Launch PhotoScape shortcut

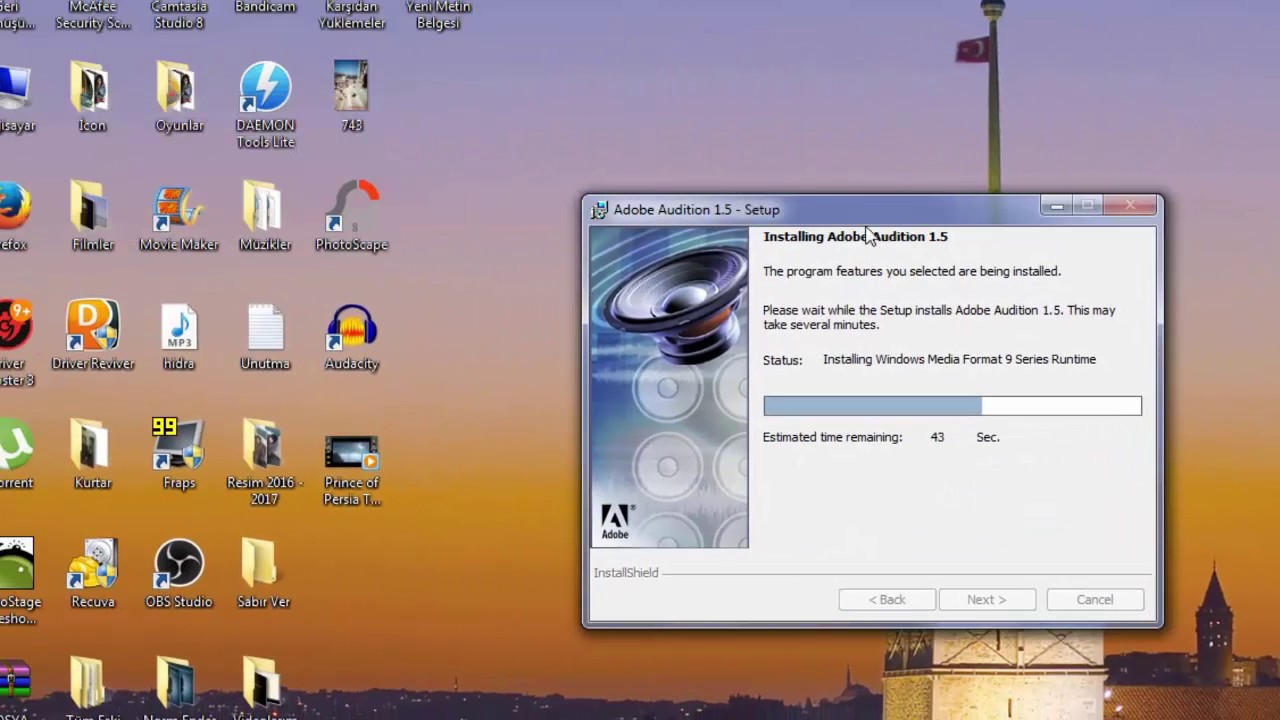click(x=351, y=215)
